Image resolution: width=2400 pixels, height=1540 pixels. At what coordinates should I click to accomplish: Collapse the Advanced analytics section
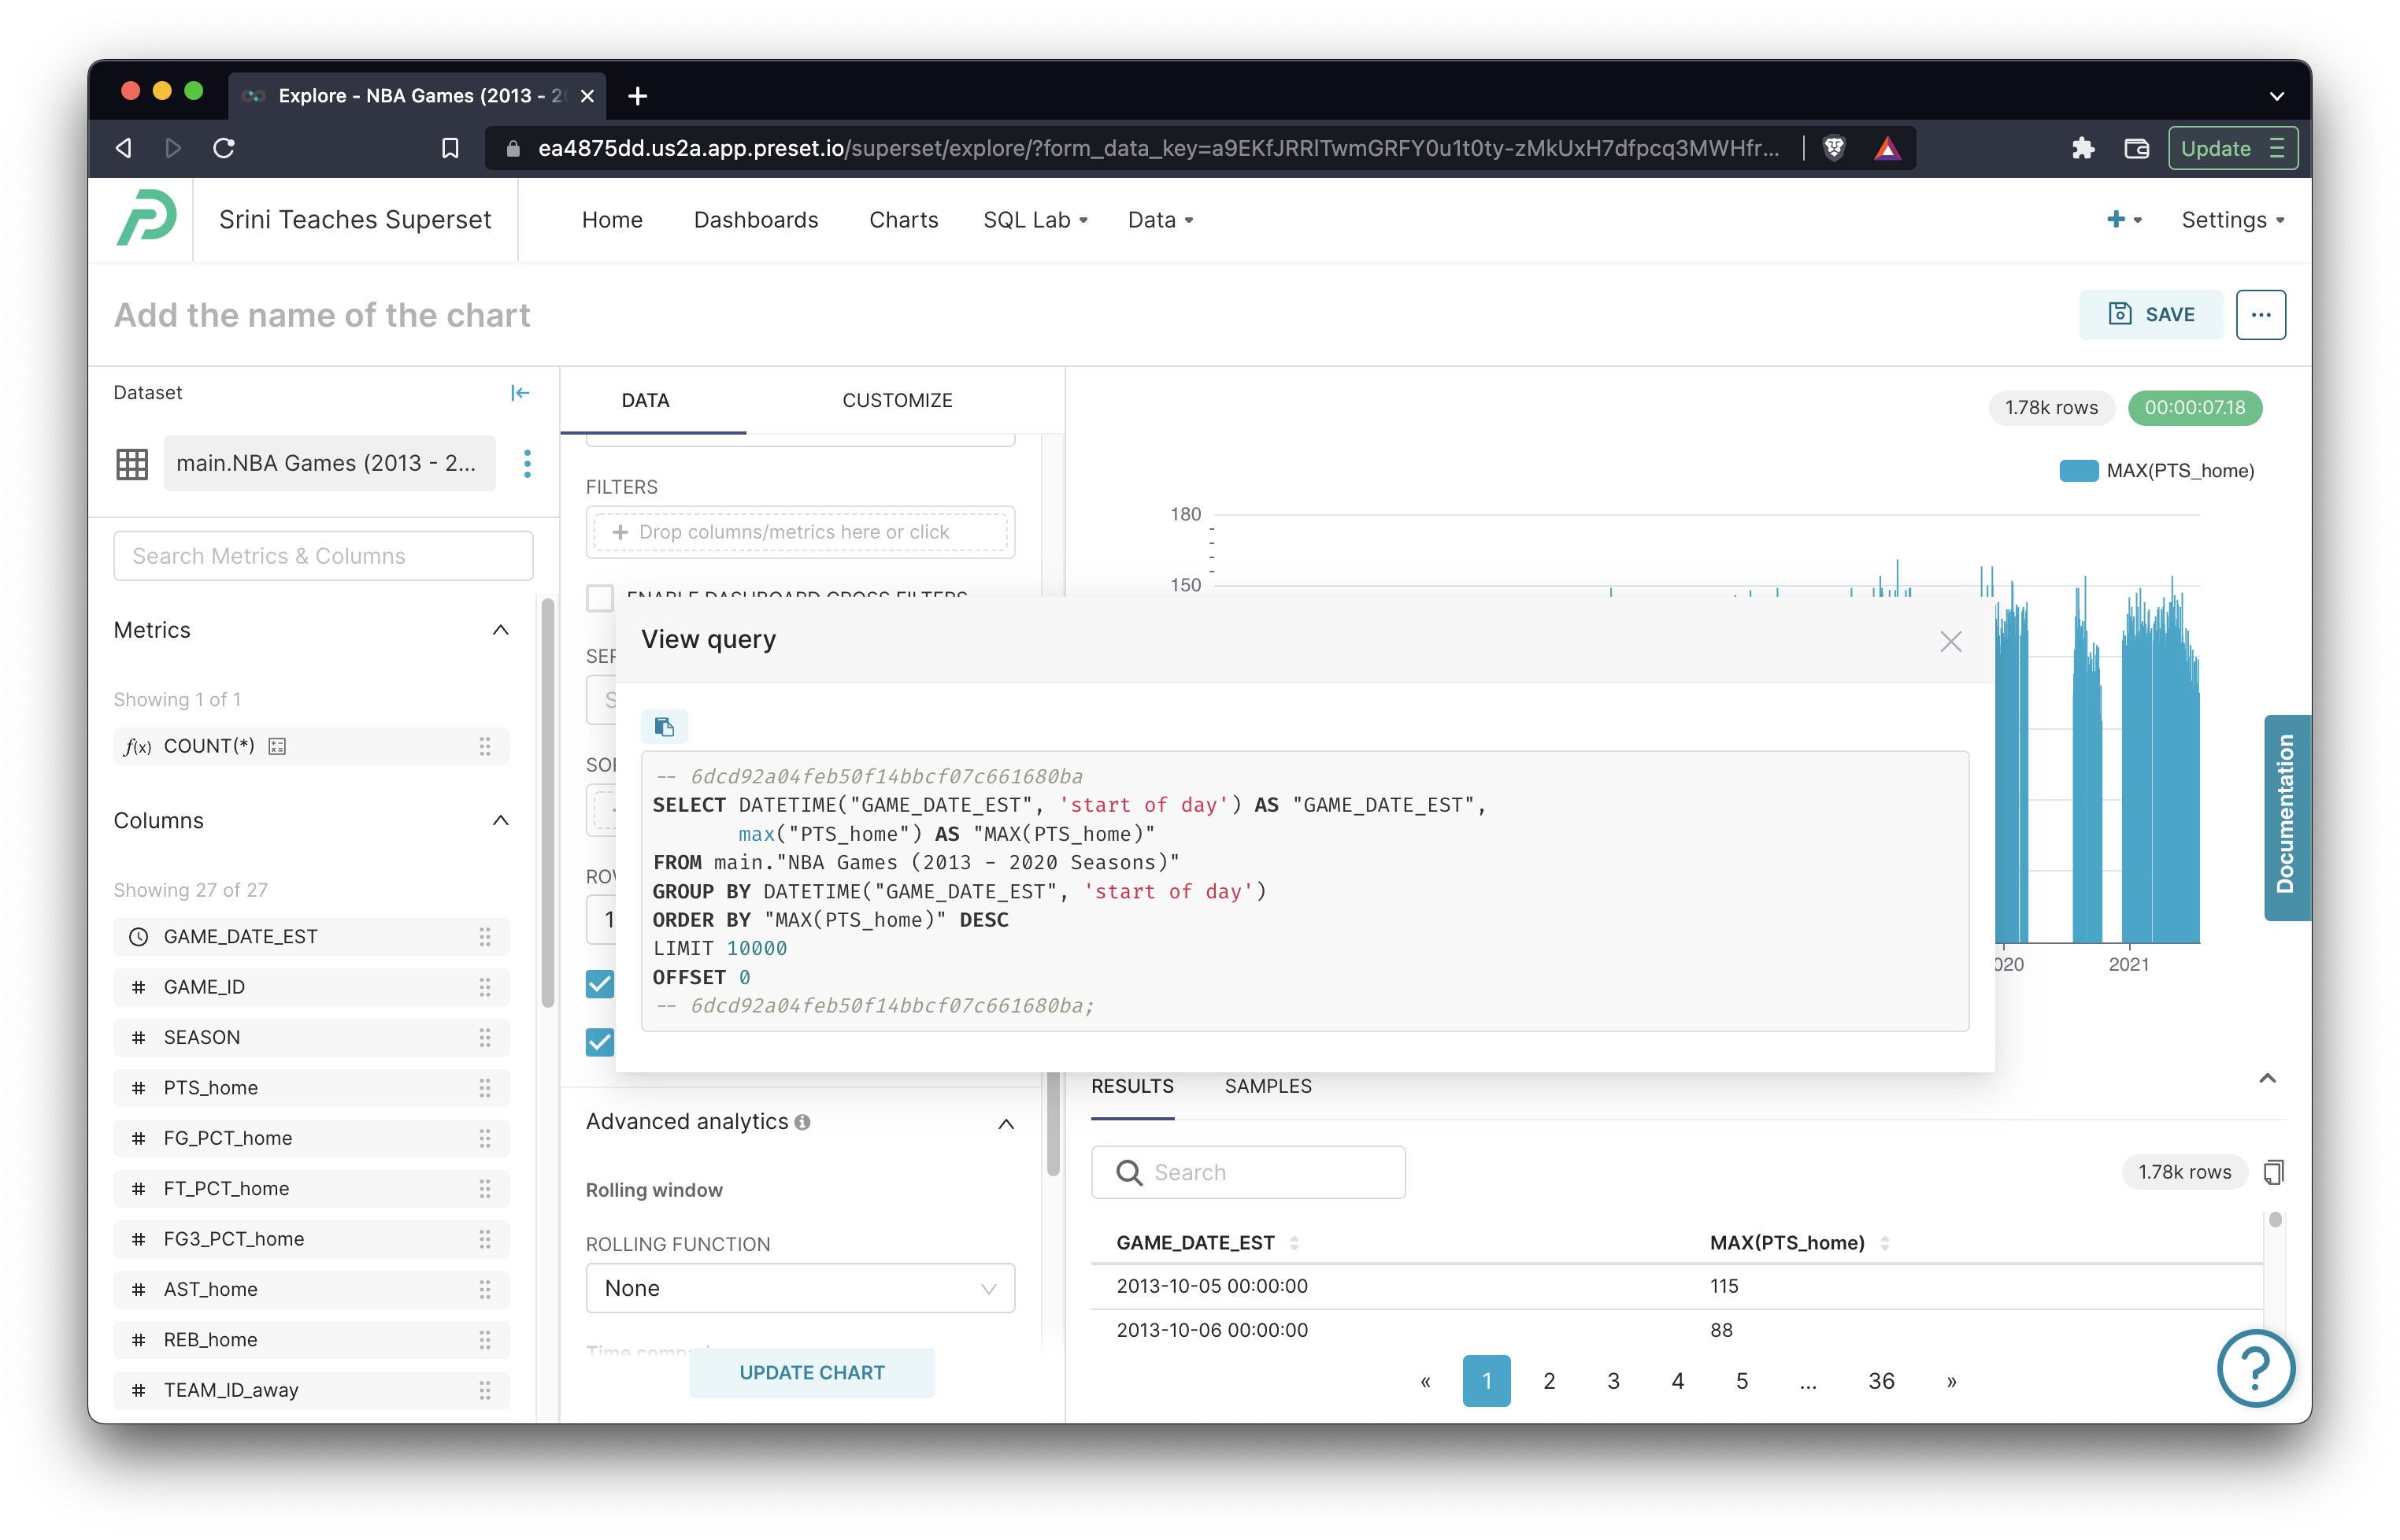click(1006, 1124)
